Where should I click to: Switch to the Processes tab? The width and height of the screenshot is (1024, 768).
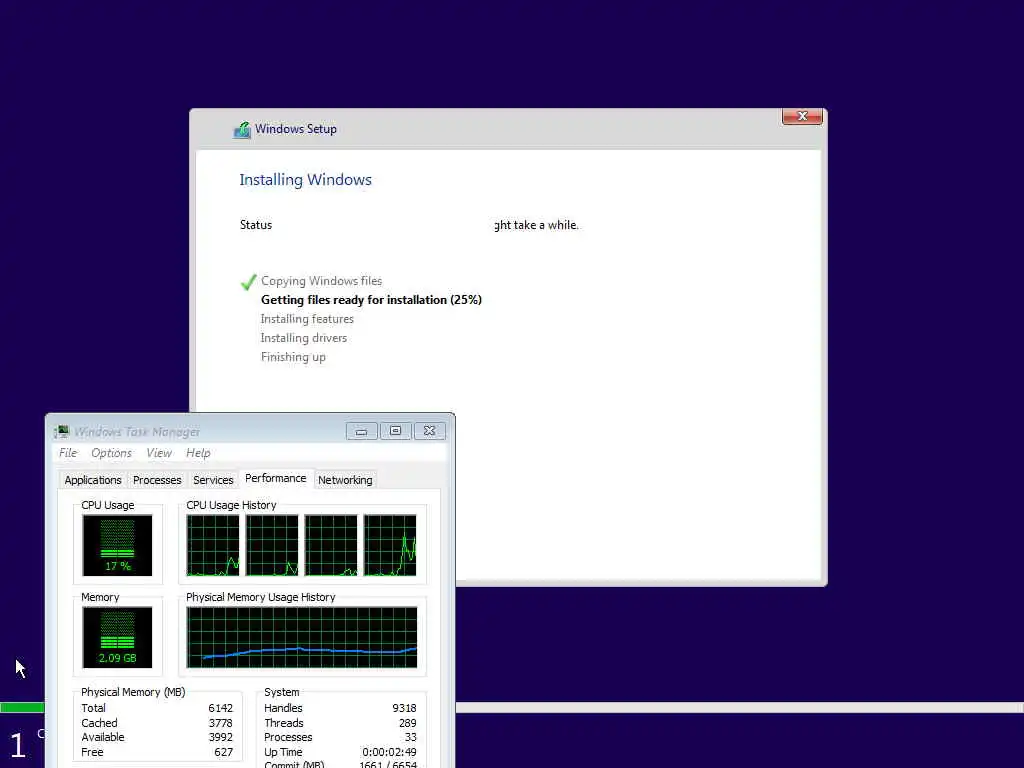click(157, 480)
